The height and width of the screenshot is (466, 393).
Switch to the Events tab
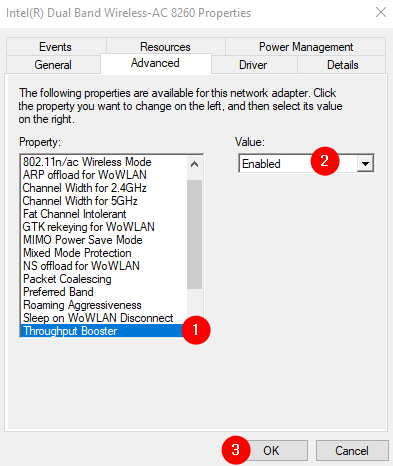point(55,47)
